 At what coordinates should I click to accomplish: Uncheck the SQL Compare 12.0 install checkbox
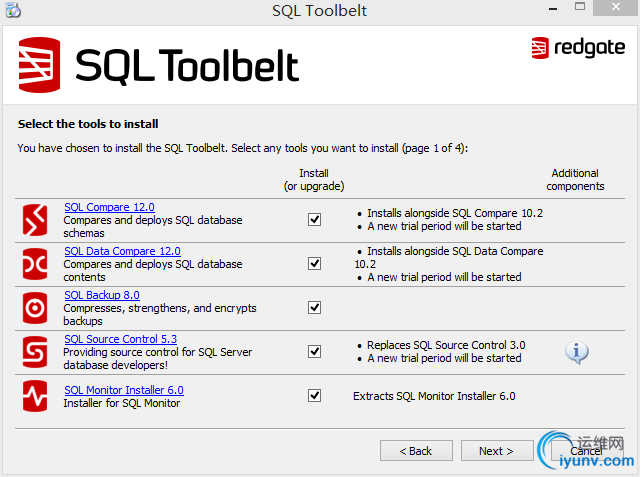(x=314, y=220)
